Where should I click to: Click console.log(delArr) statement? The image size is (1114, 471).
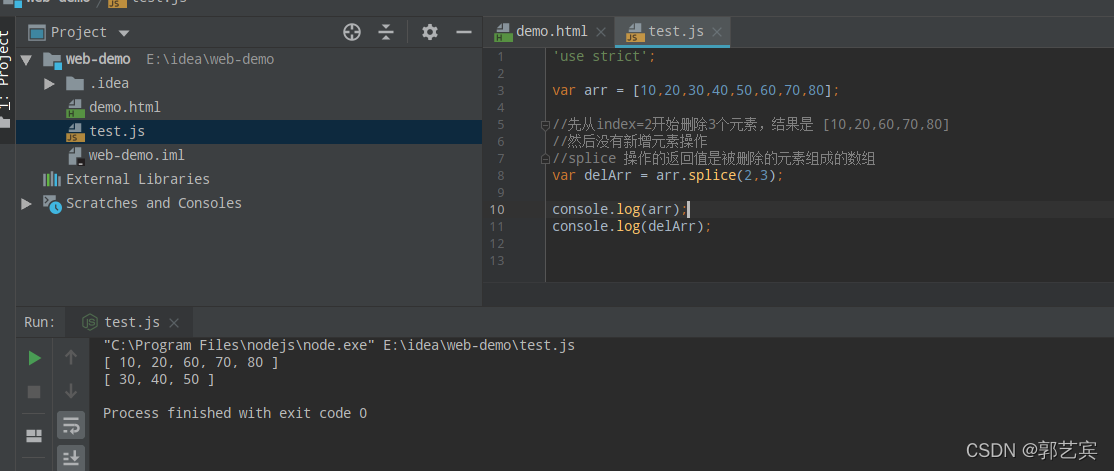click(x=632, y=227)
